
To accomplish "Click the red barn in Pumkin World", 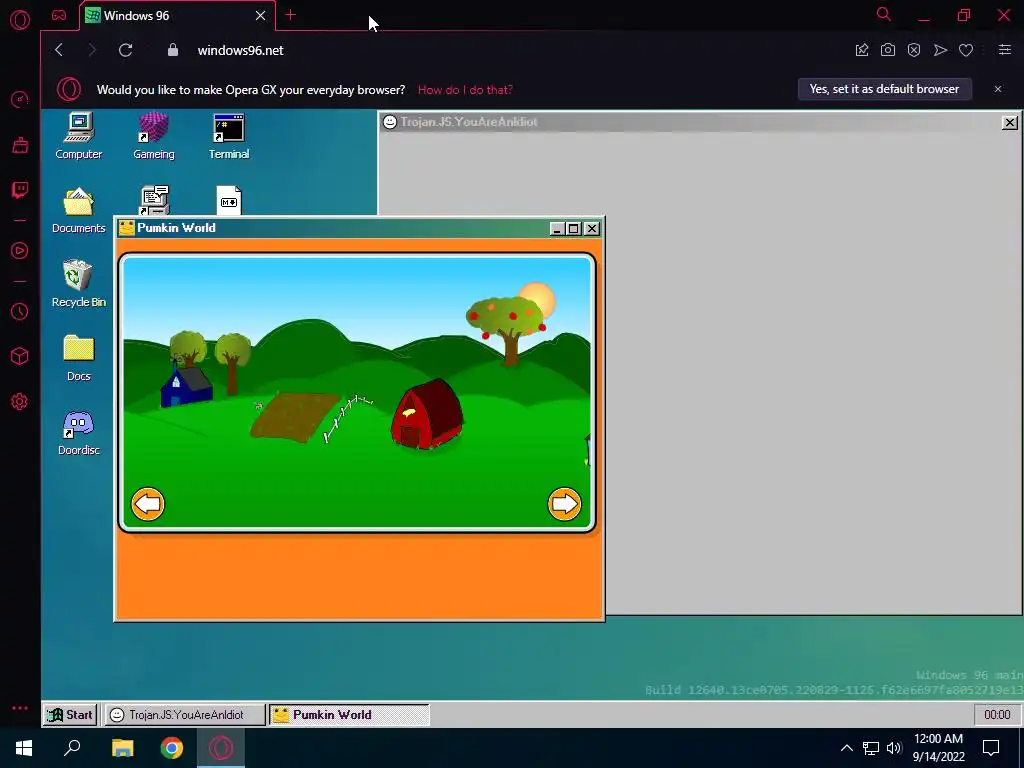I will point(427,414).
